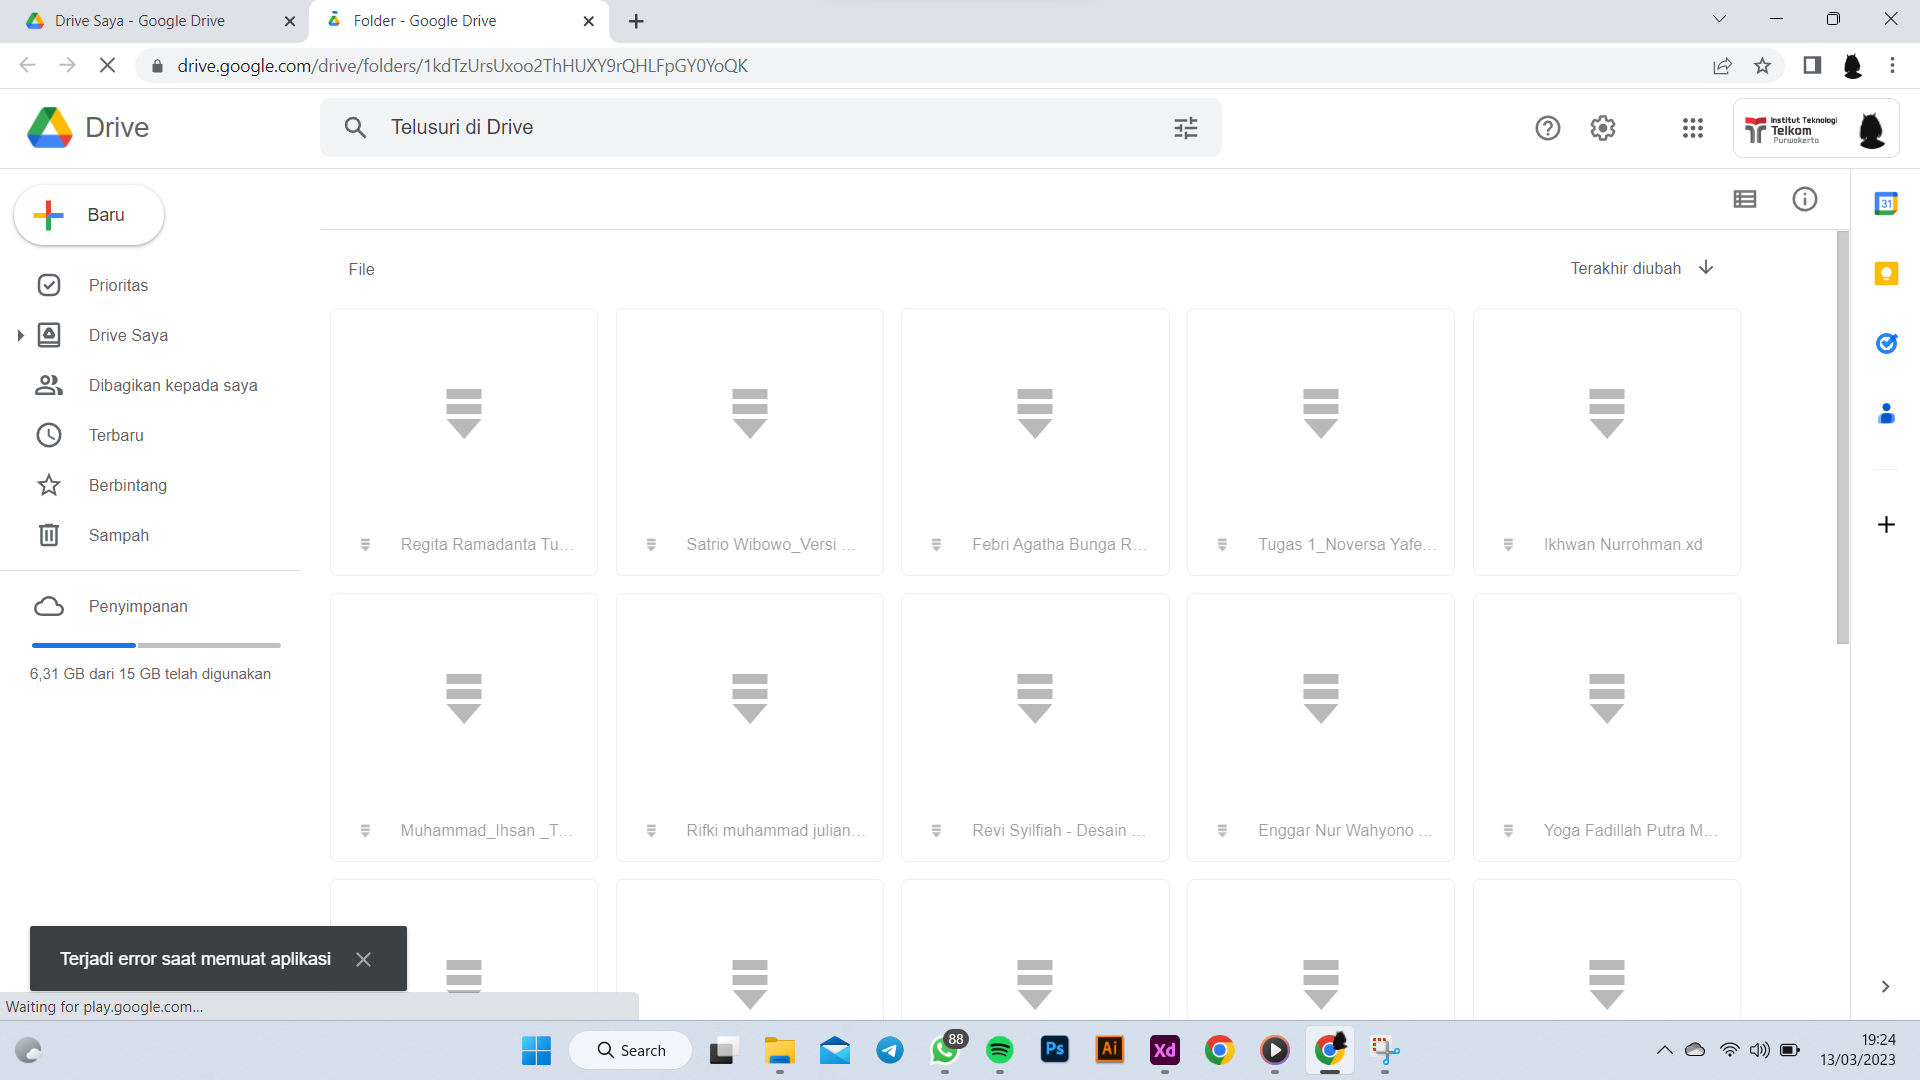
Task: Open the Google apps grid
Action: [1692, 128]
